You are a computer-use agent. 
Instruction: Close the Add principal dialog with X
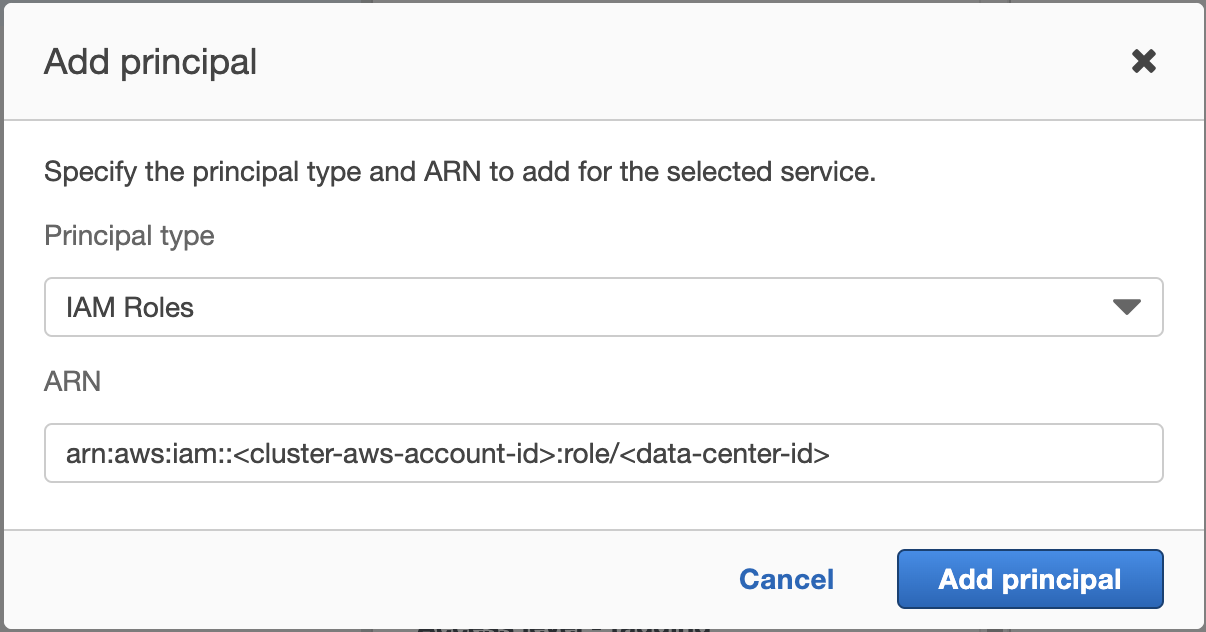pos(1143,62)
